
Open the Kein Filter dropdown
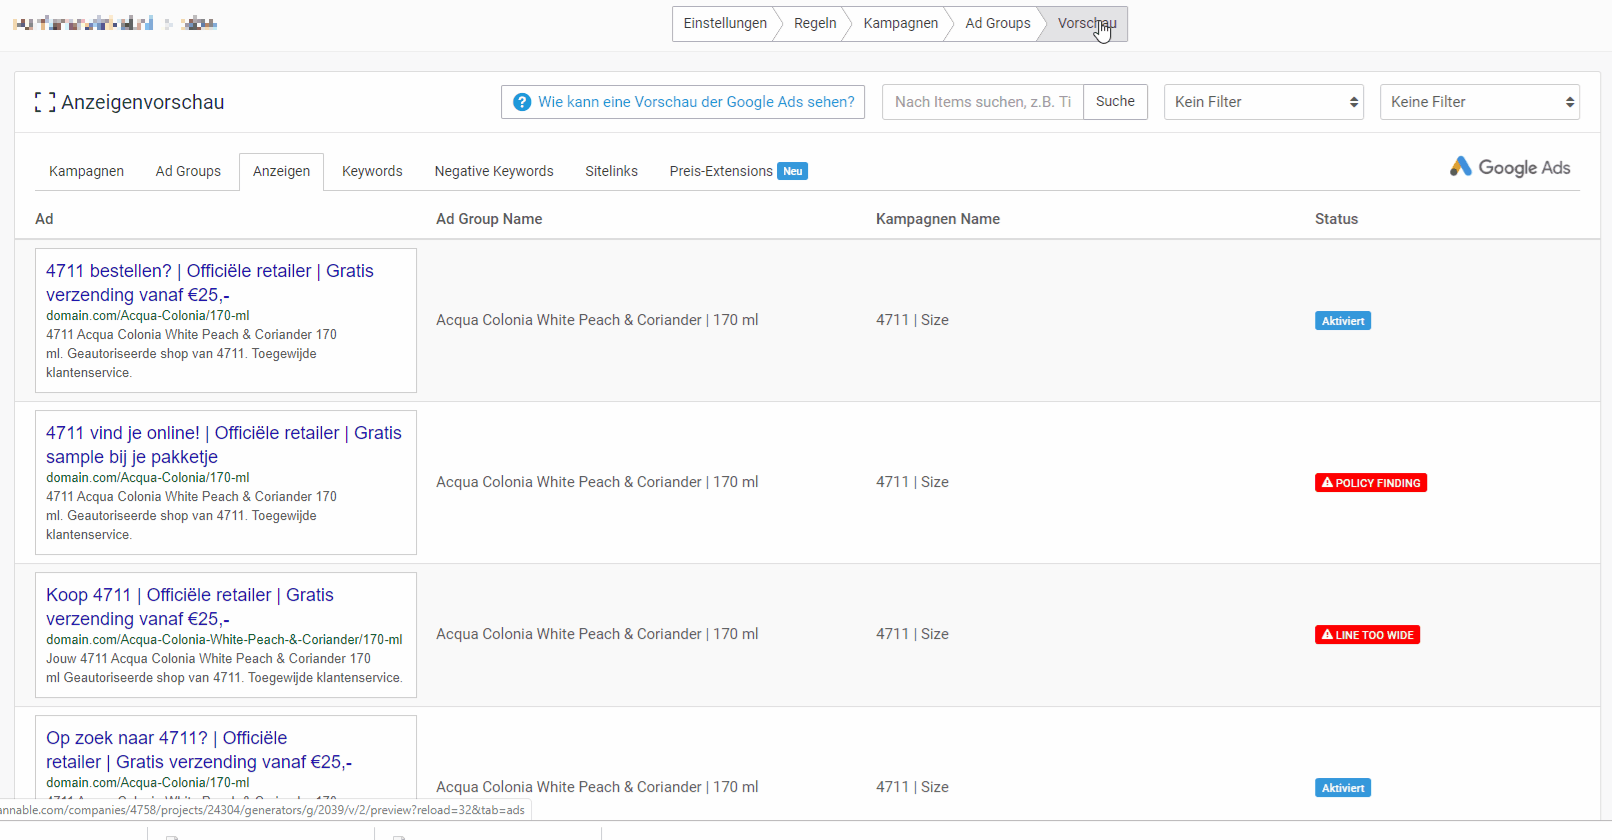pyautogui.click(x=1264, y=102)
